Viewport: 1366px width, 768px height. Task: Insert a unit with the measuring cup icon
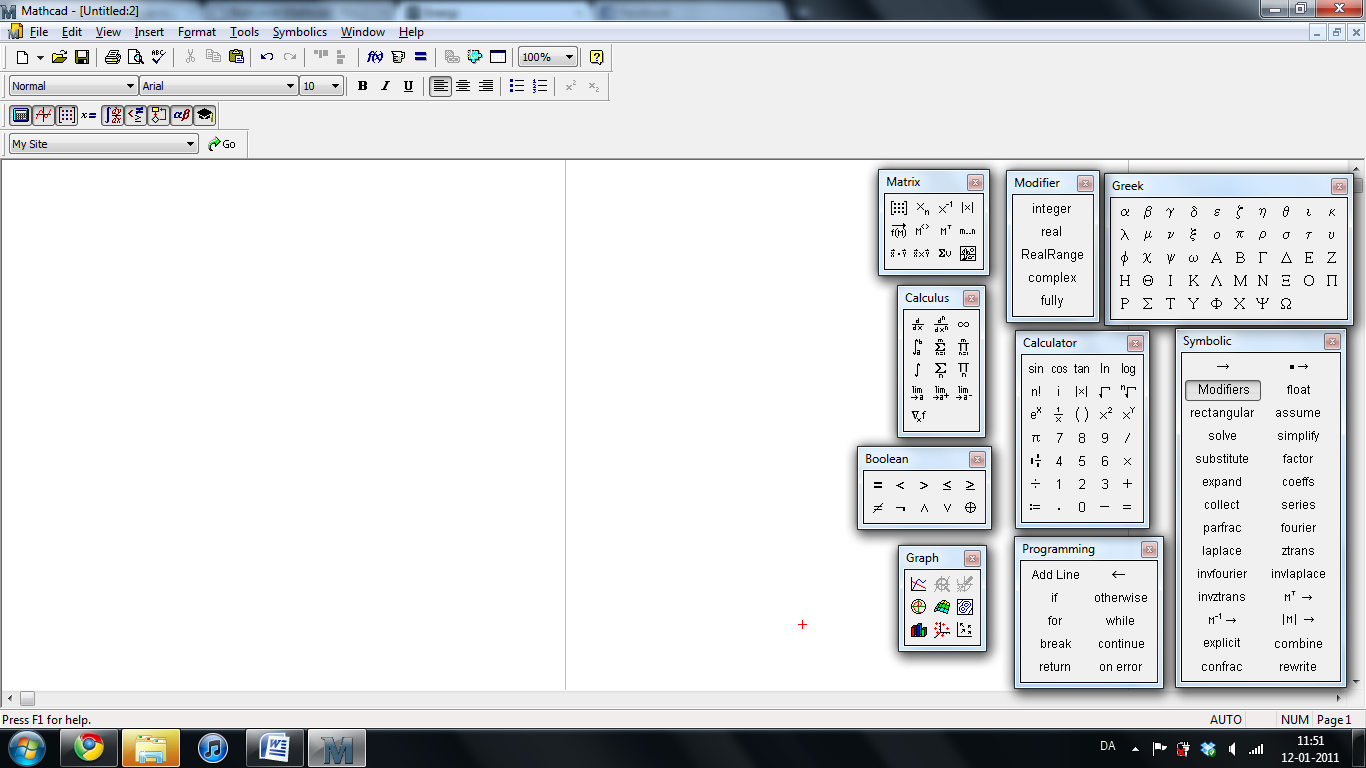398,57
